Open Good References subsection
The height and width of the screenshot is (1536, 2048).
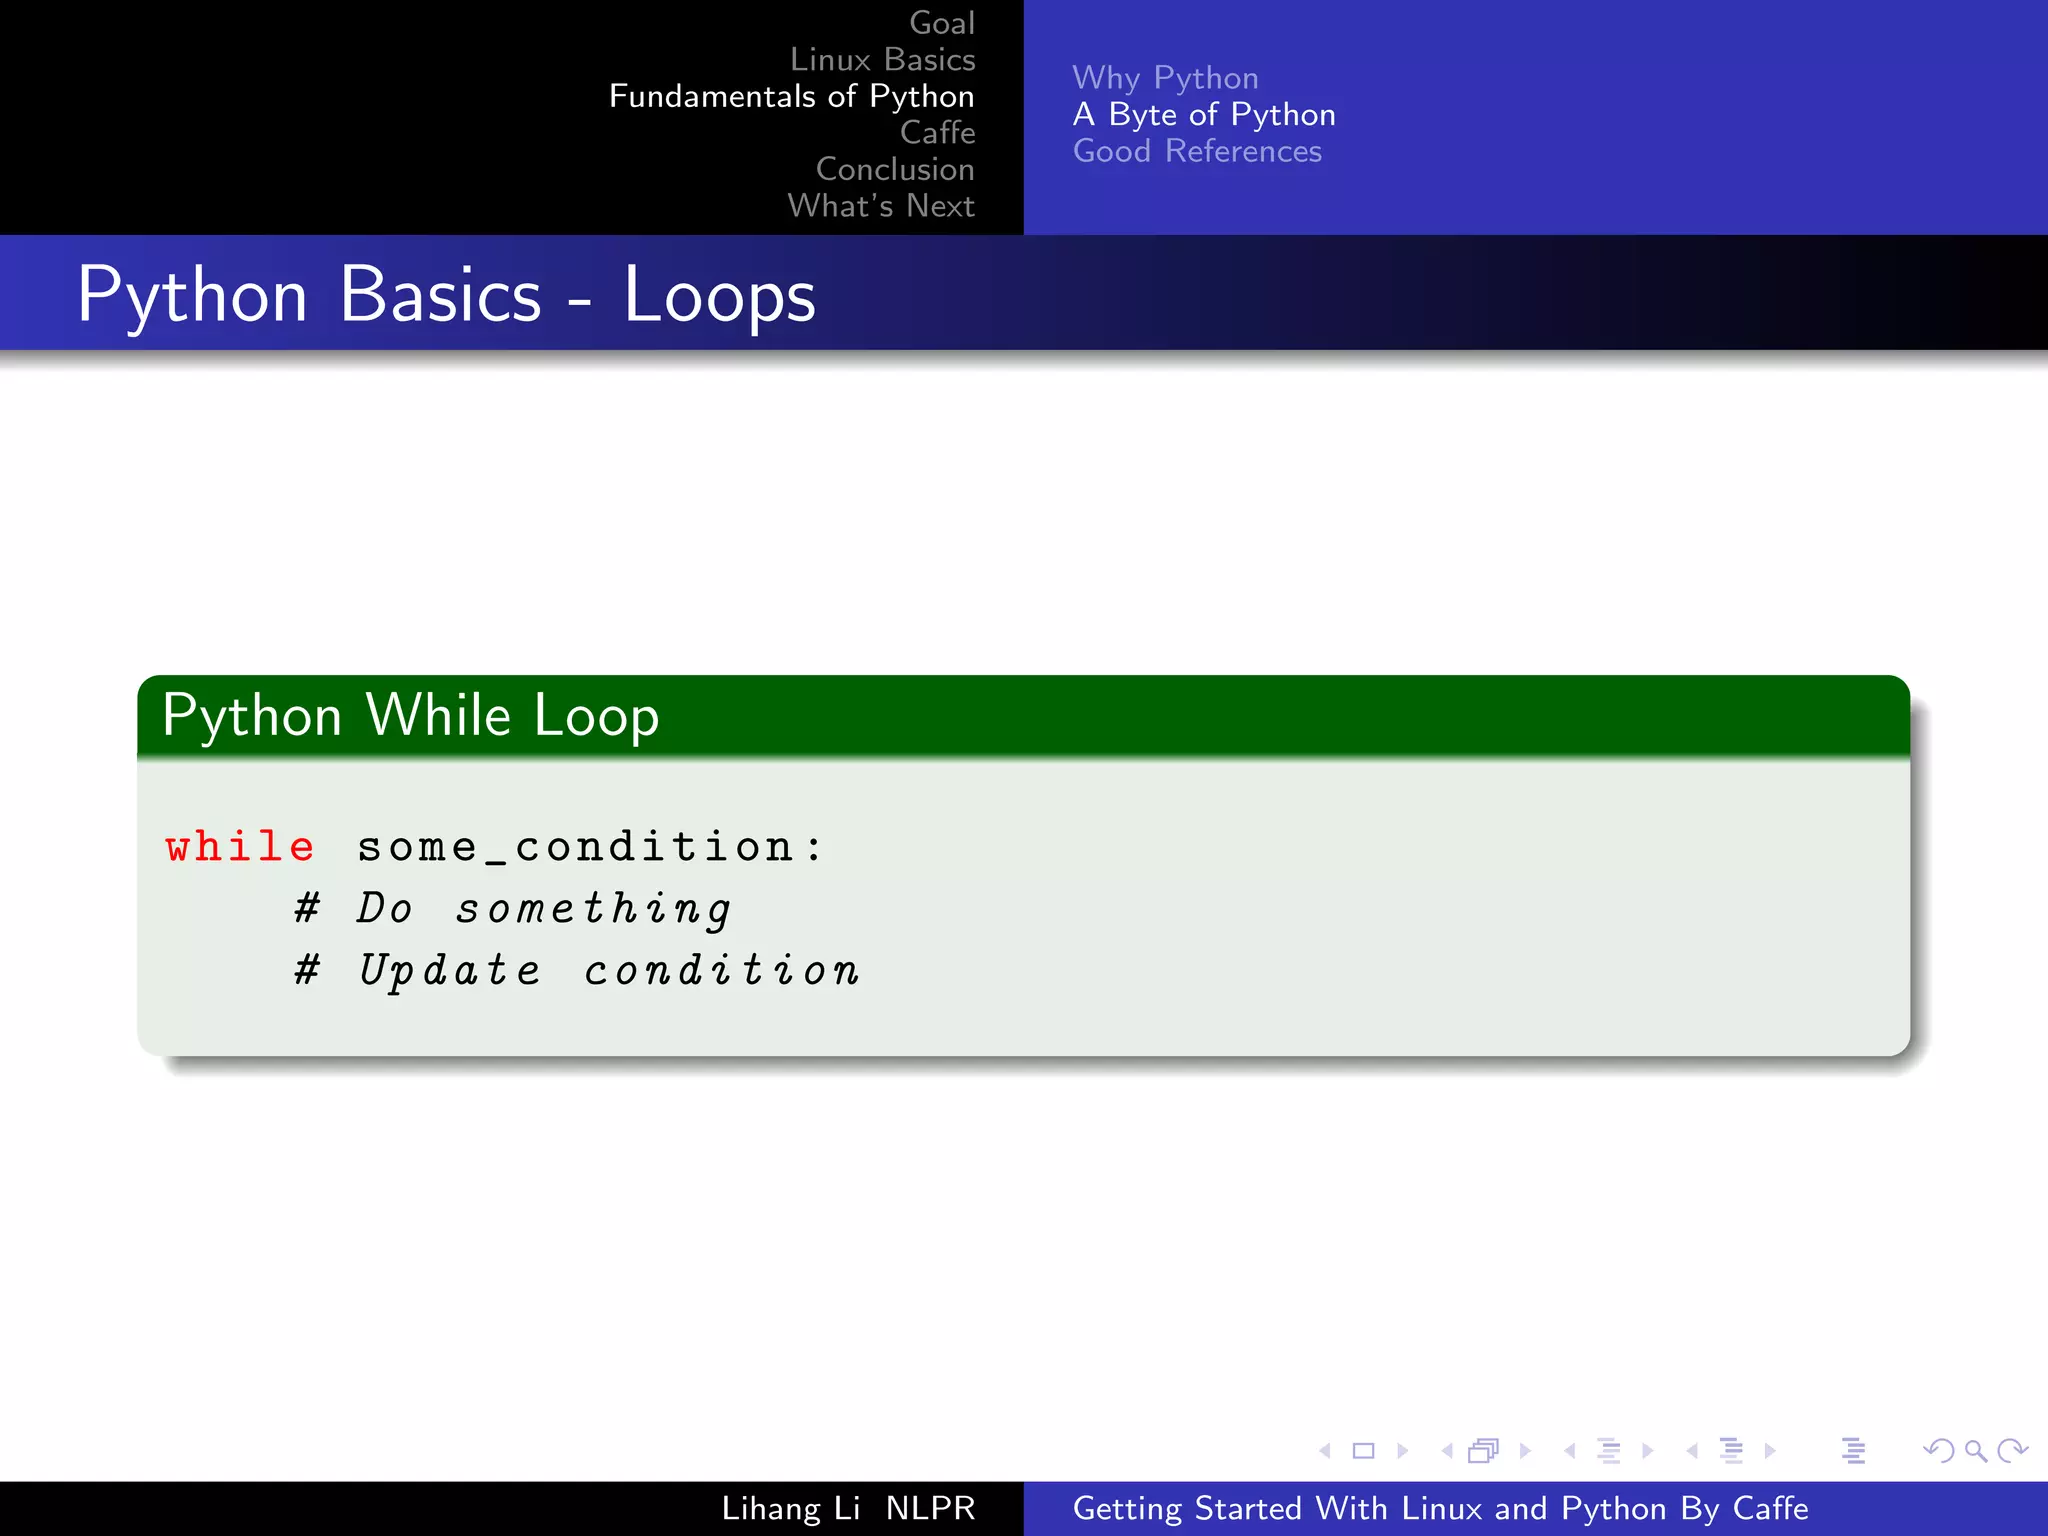1197,151
